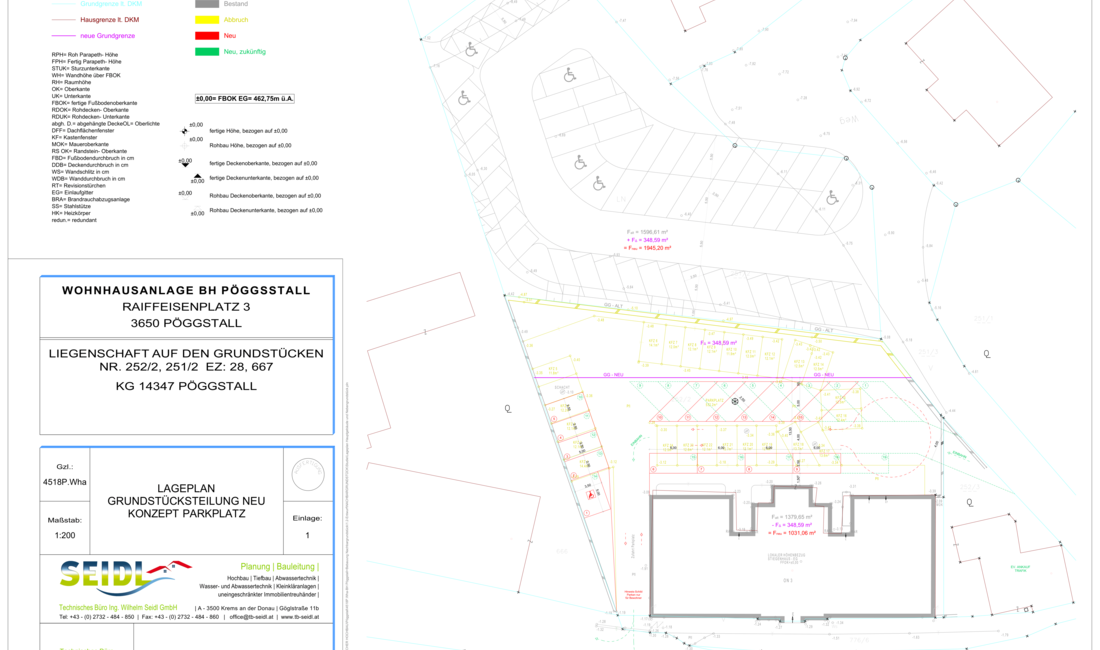Click the 'Fax: +43 - (0) 2732 - 484 - 860' number
Screen dimensions: 1100x650
tap(180, 617)
